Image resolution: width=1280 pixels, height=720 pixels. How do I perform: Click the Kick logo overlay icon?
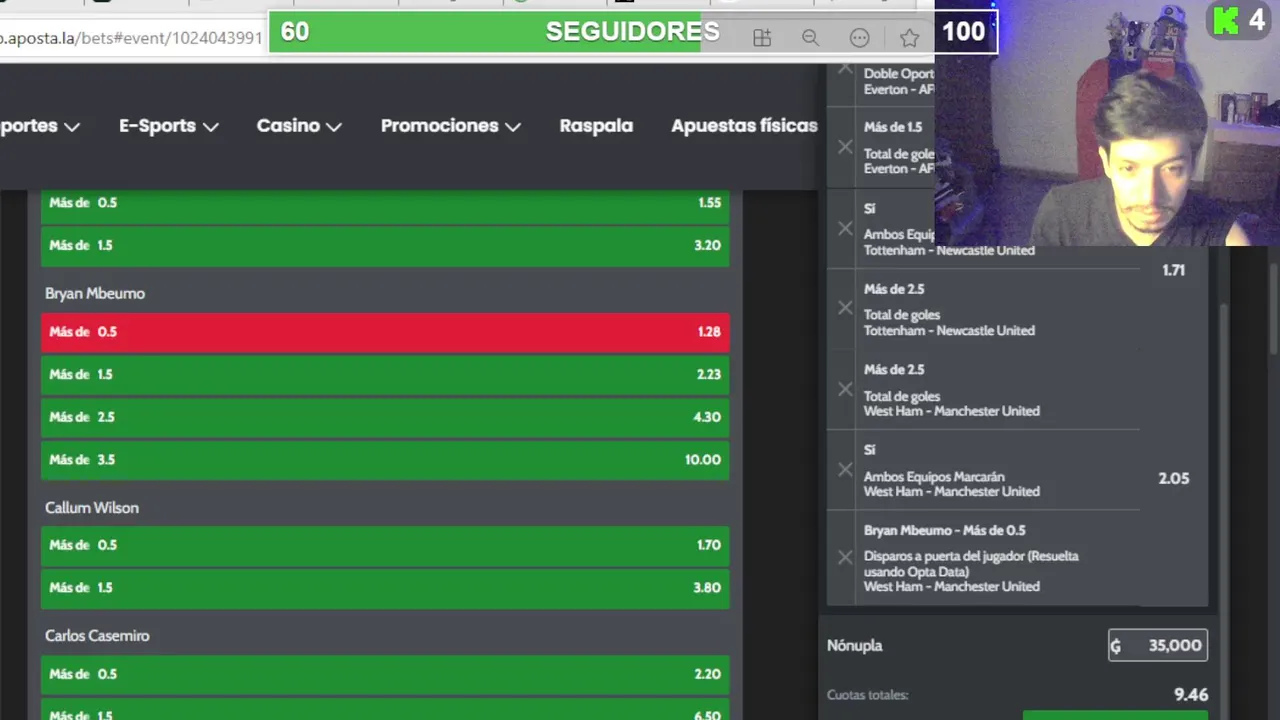point(1226,21)
